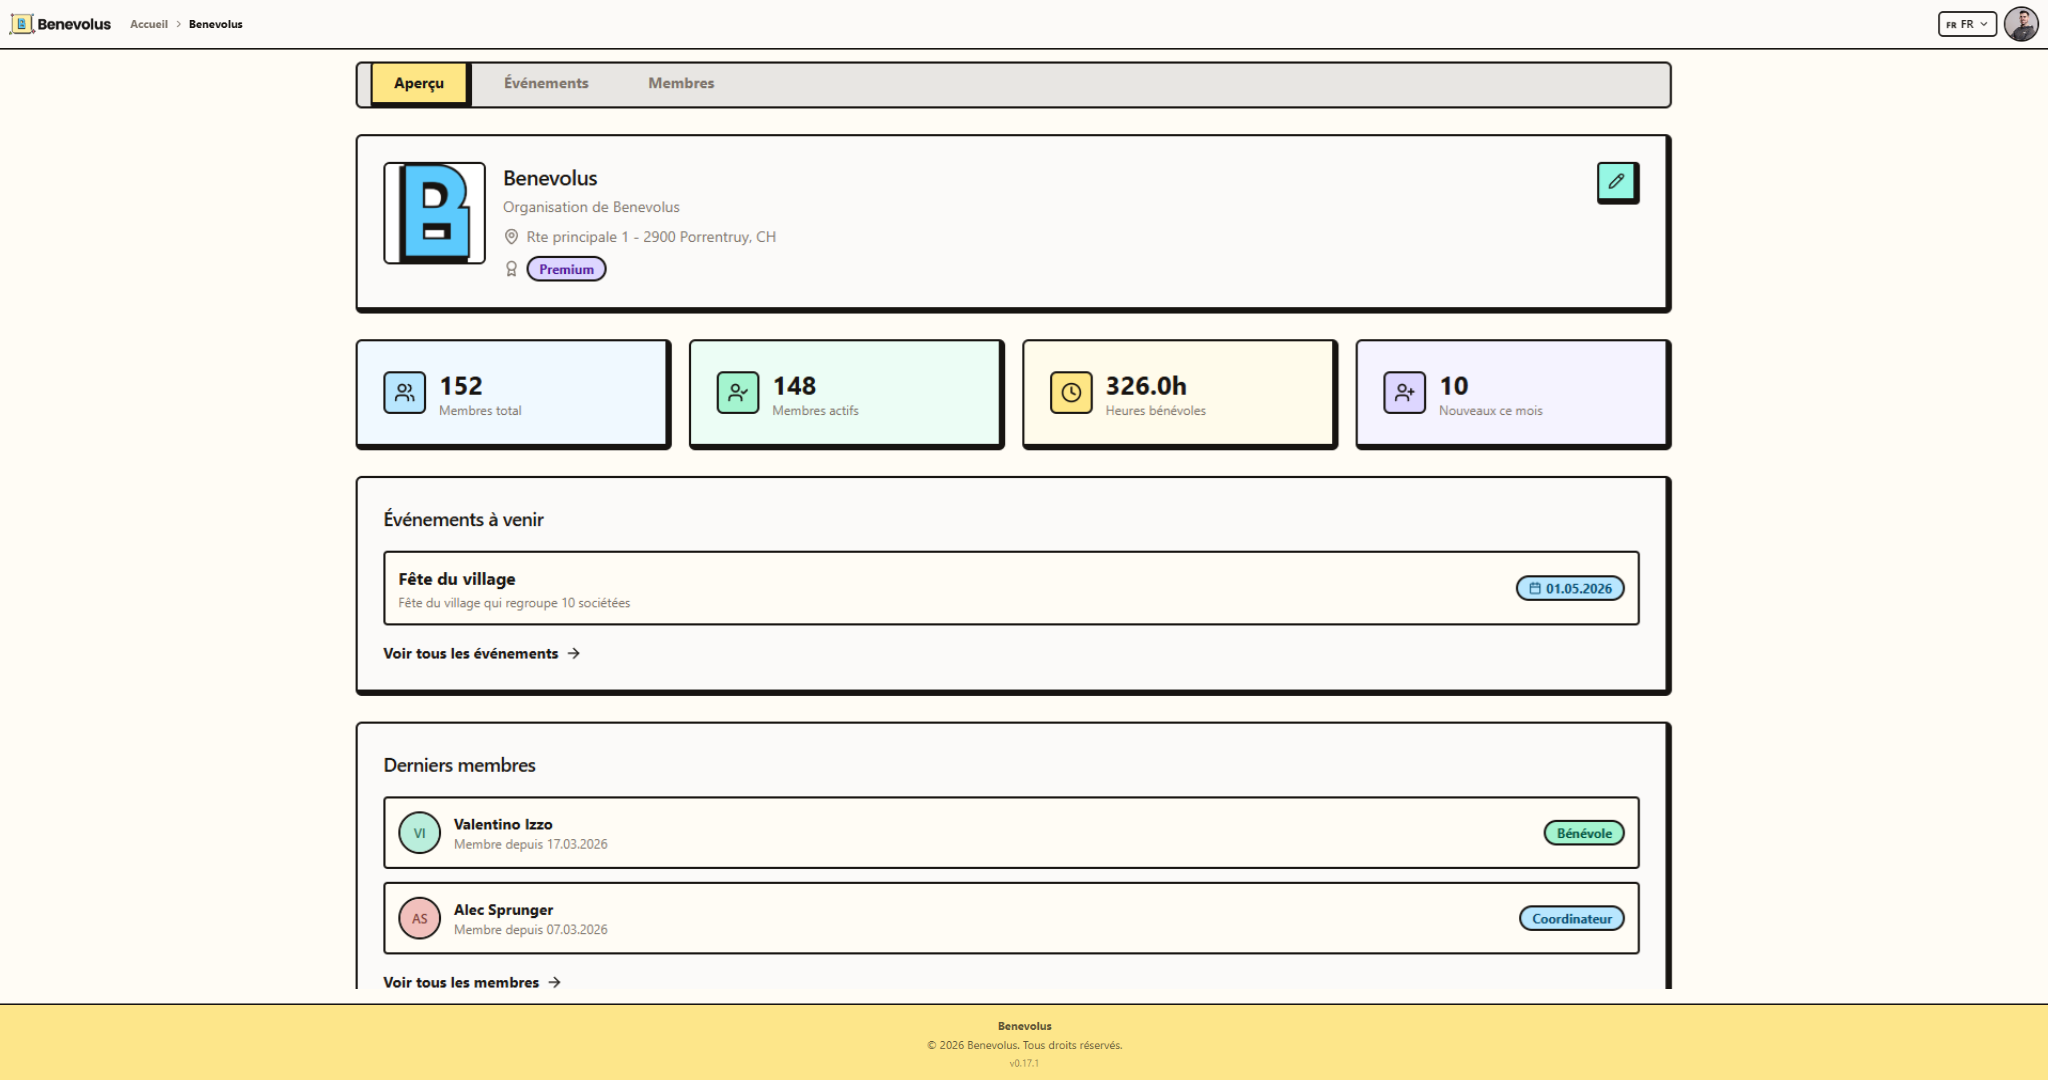This screenshot has width=2048, height=1080.
Task: Open Voir tous les événements link
Action: point(482,653)
